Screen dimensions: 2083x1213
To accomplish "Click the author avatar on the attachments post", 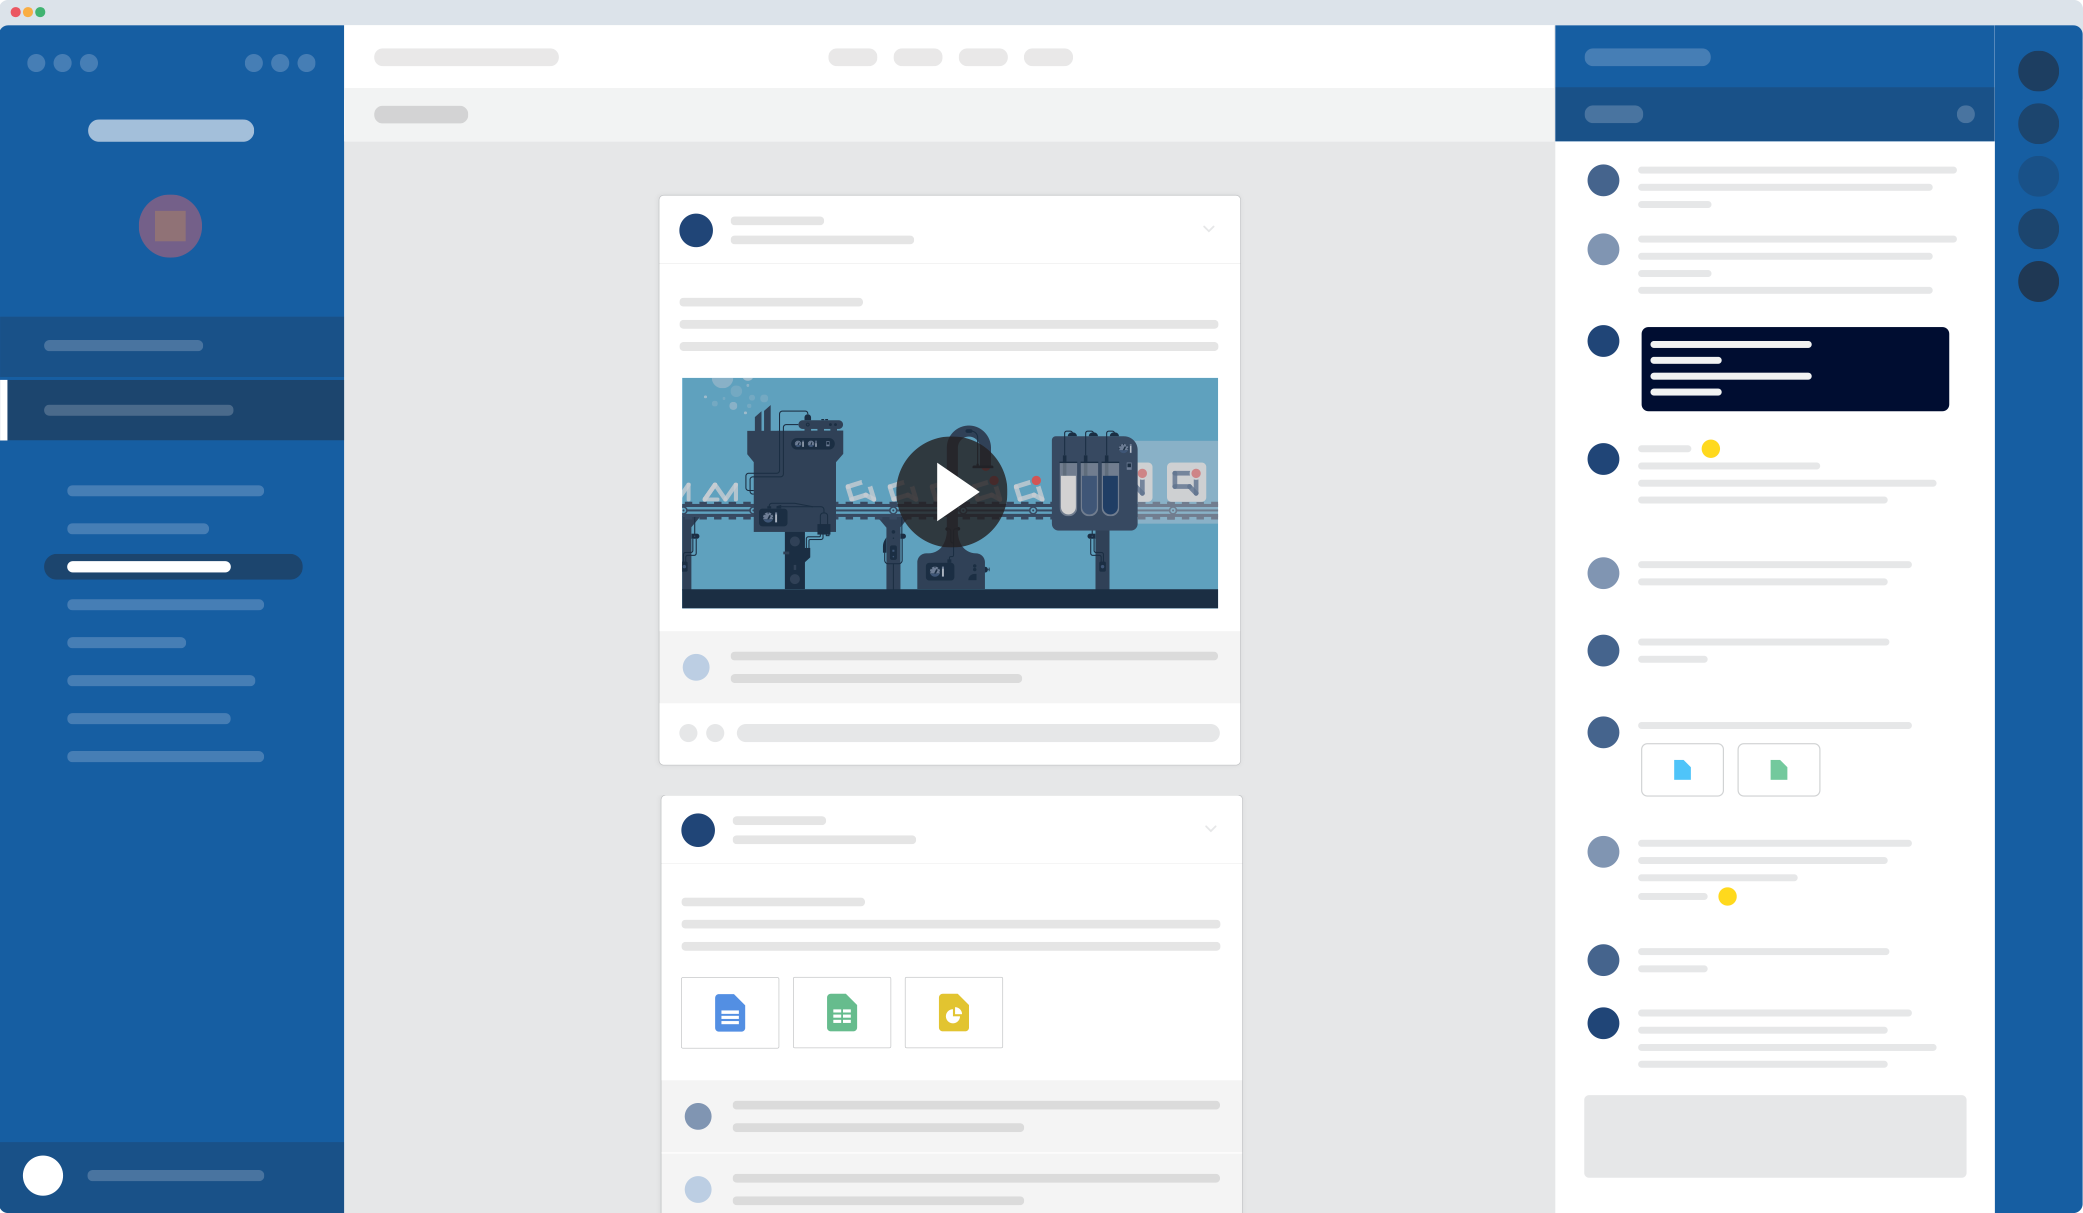I will pos(698,830).
